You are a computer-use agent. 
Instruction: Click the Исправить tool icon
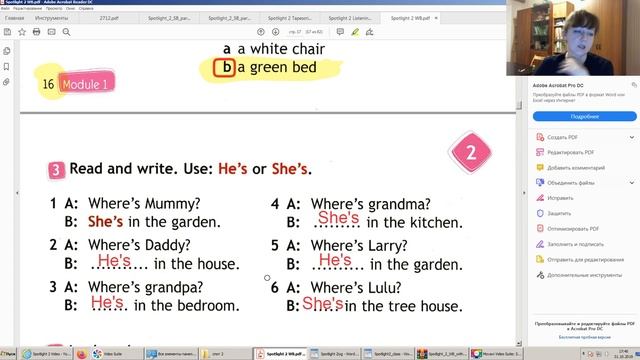pyautogui.click(x=540, y=198)
